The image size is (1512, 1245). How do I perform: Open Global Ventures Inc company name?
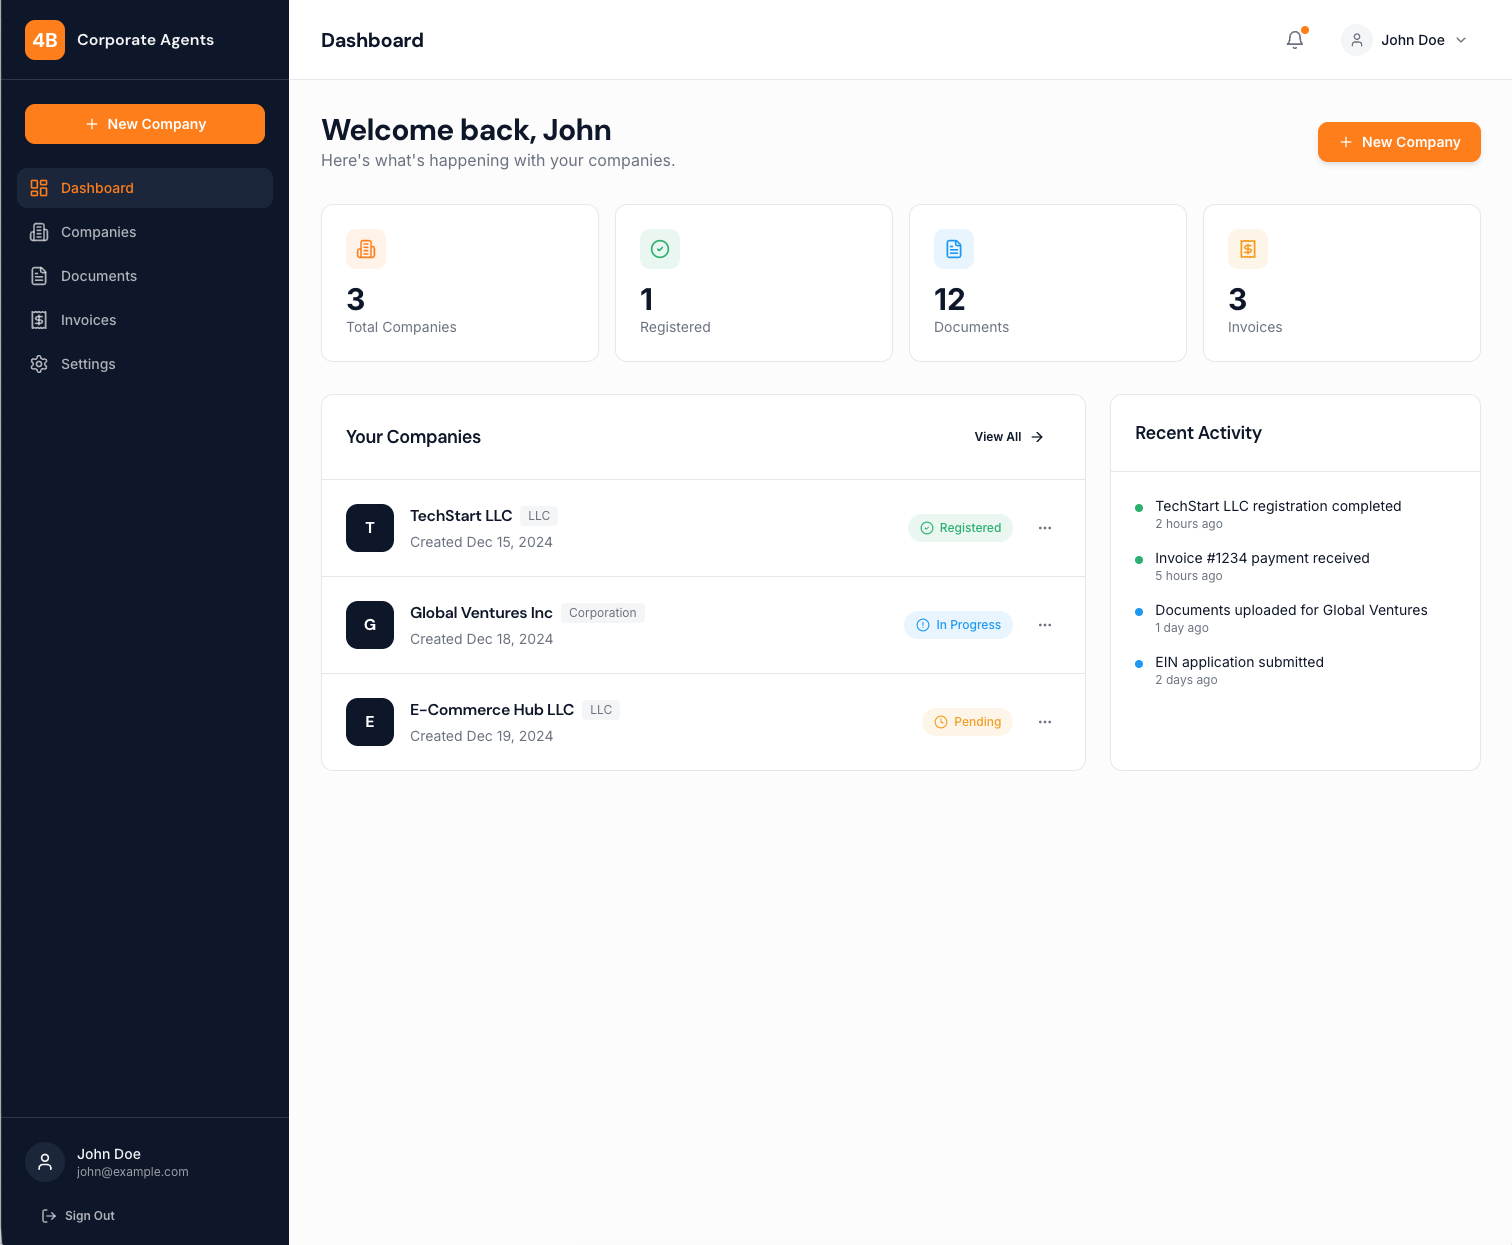point(481,613)
